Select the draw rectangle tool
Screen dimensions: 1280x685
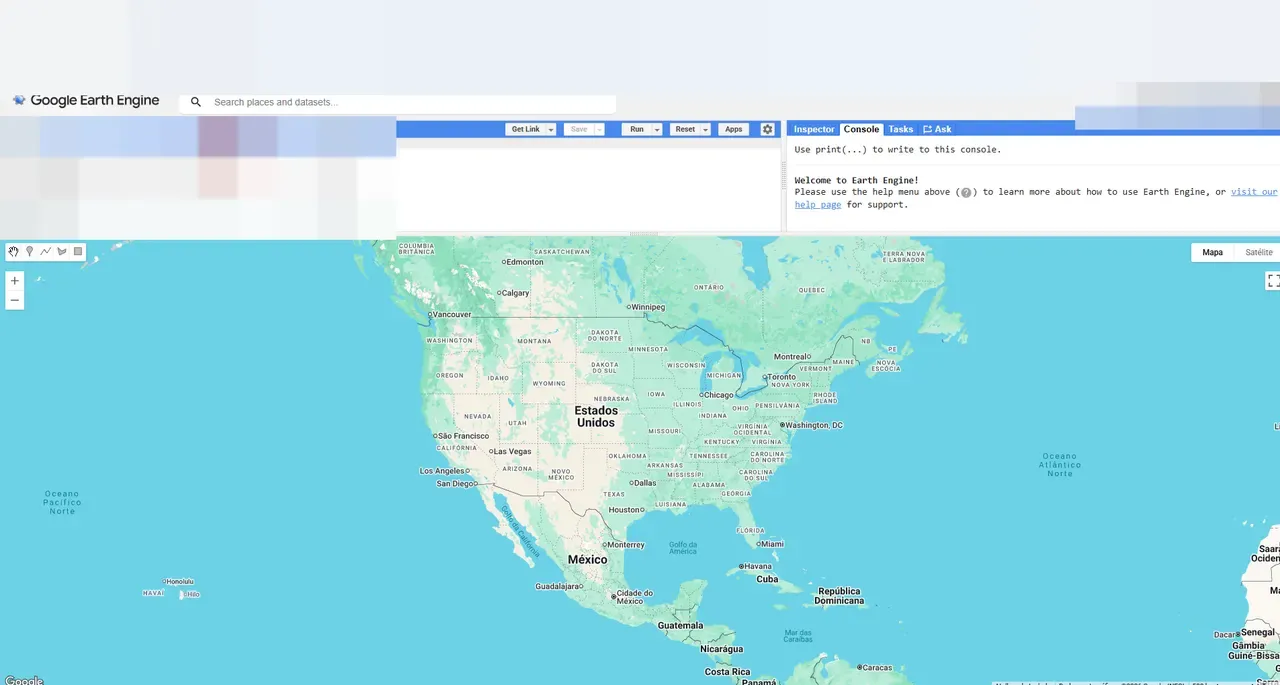[x=78, y=251]
